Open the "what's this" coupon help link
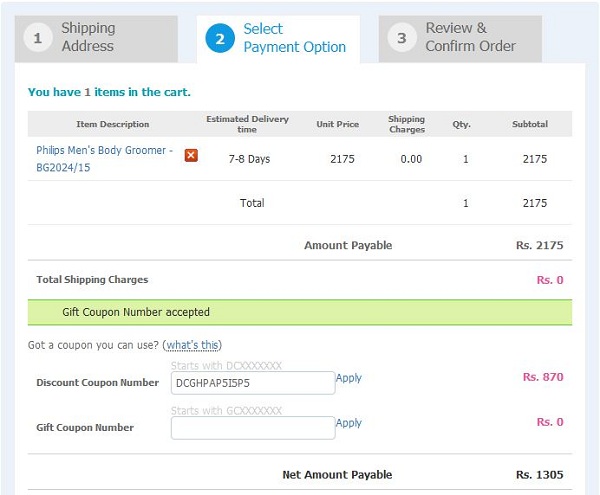 pos(192,345)
